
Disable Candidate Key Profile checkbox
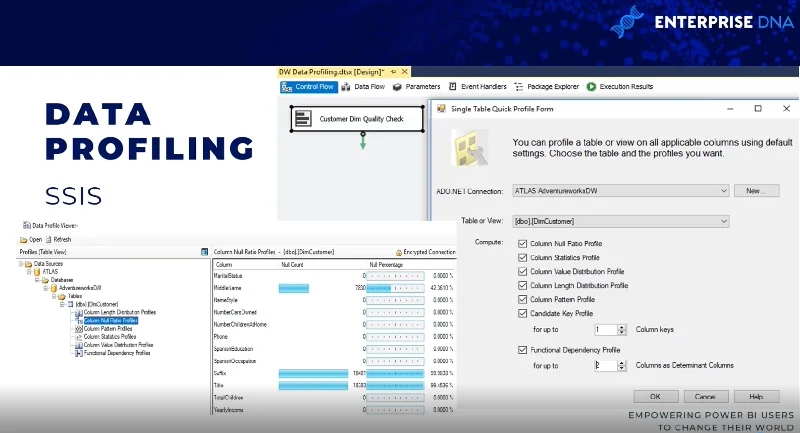(x=522, y=313)
